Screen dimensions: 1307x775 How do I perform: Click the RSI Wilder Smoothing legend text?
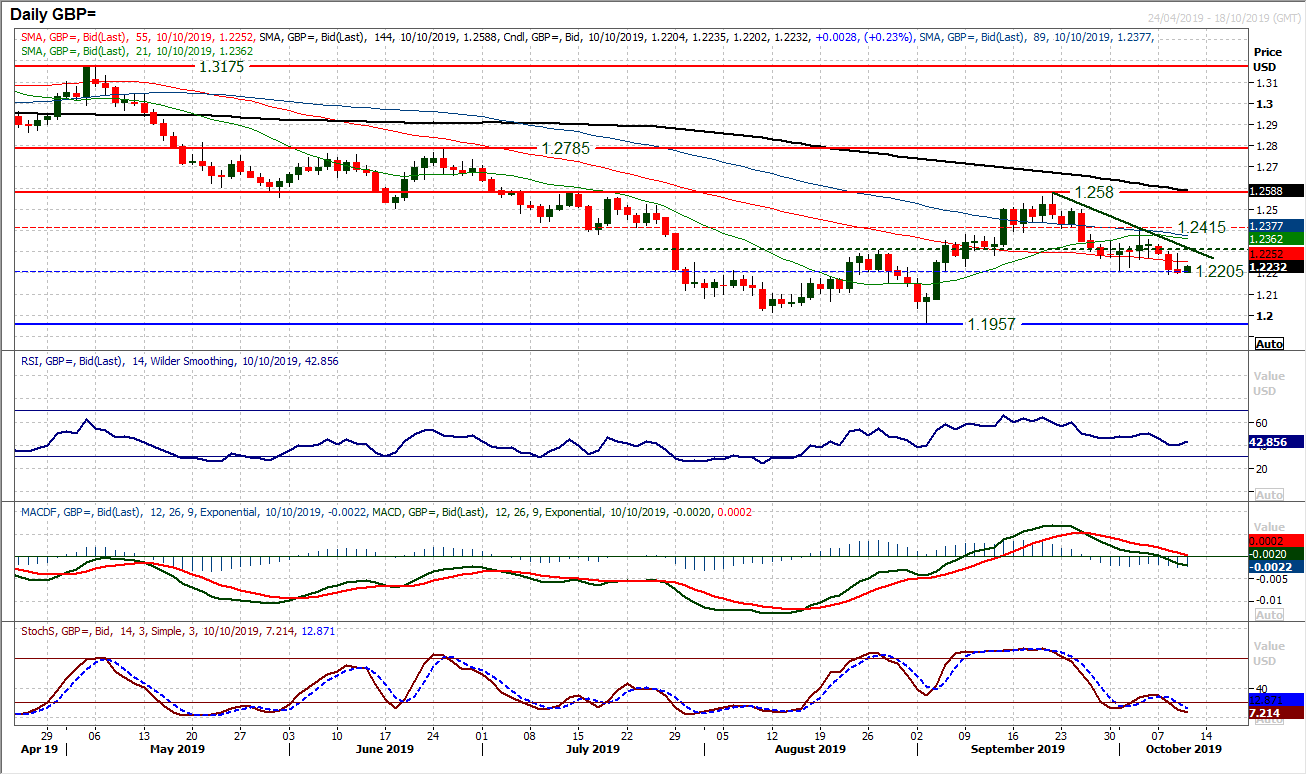(x=178, y=361)
